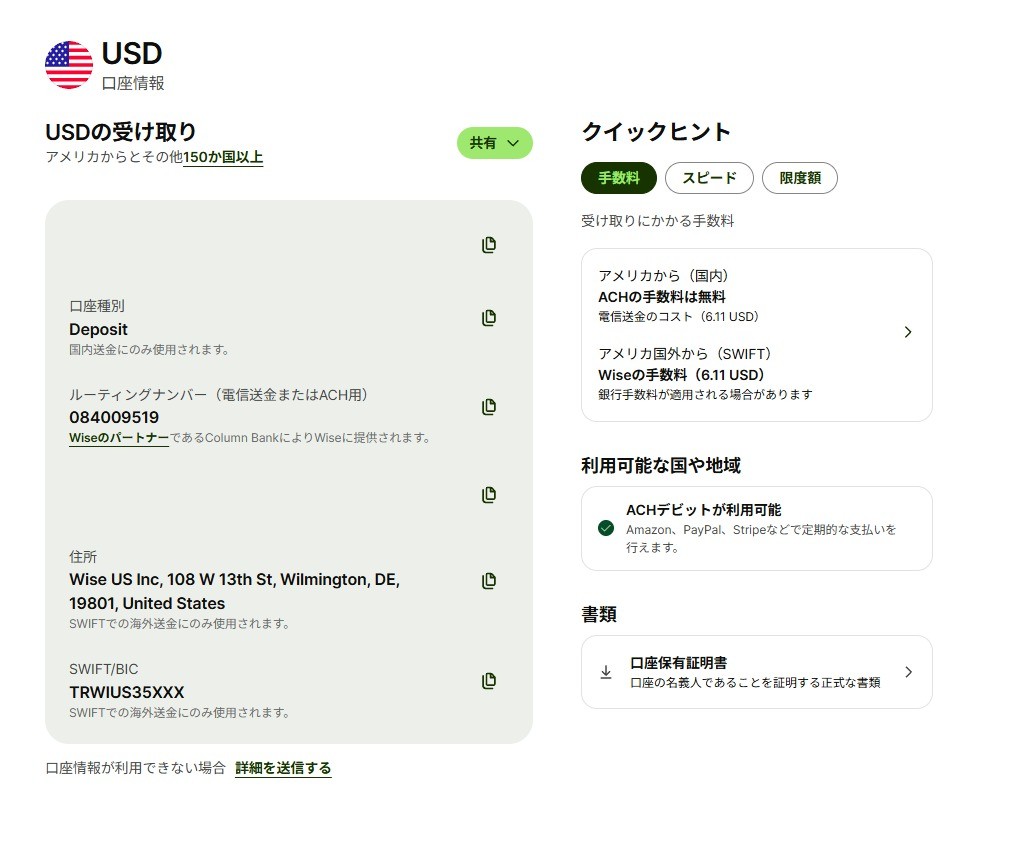This screenshot has height=857, width=1009.
Task: Click the green checkmark for ACHデビット
Action: click(606, 528)
